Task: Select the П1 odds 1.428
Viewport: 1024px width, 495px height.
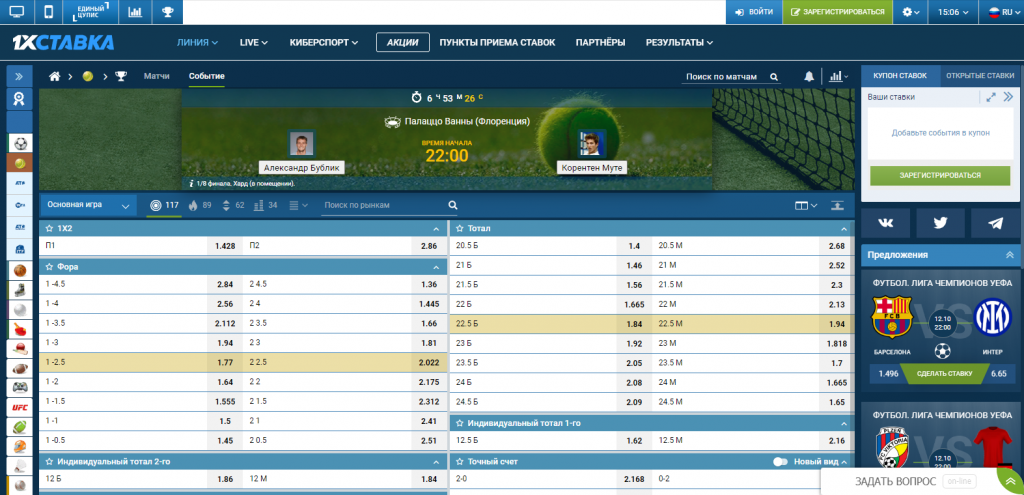Action: point(225,245)
